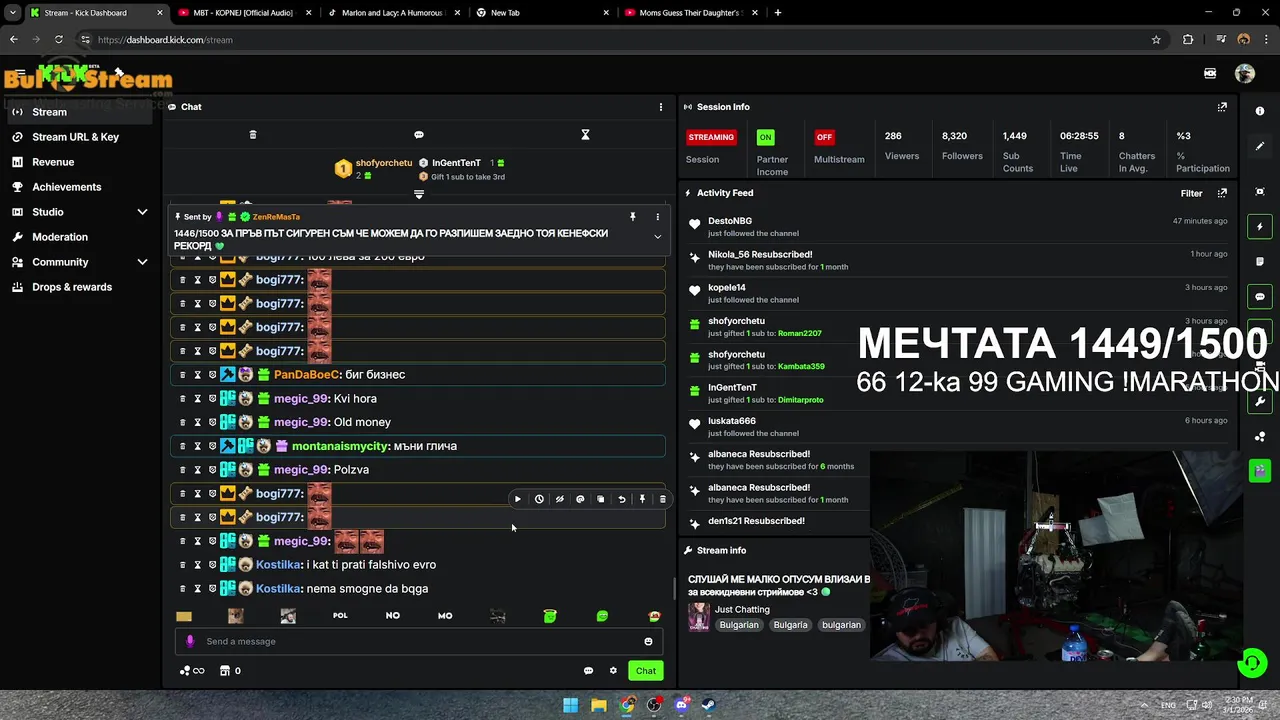Focus the Send a message input
The width and height of the screenshot is (1280, 720).
tap(420, 641)
